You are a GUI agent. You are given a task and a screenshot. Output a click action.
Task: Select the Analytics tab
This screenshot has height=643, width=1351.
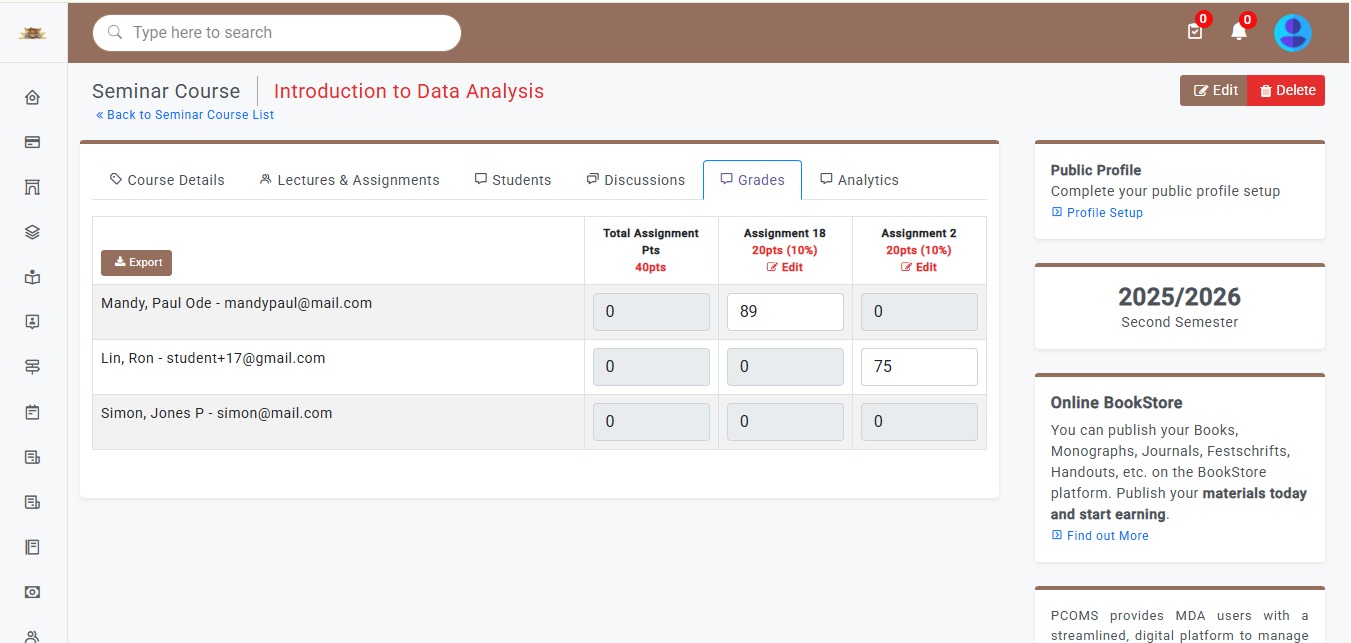coord(859,180)
